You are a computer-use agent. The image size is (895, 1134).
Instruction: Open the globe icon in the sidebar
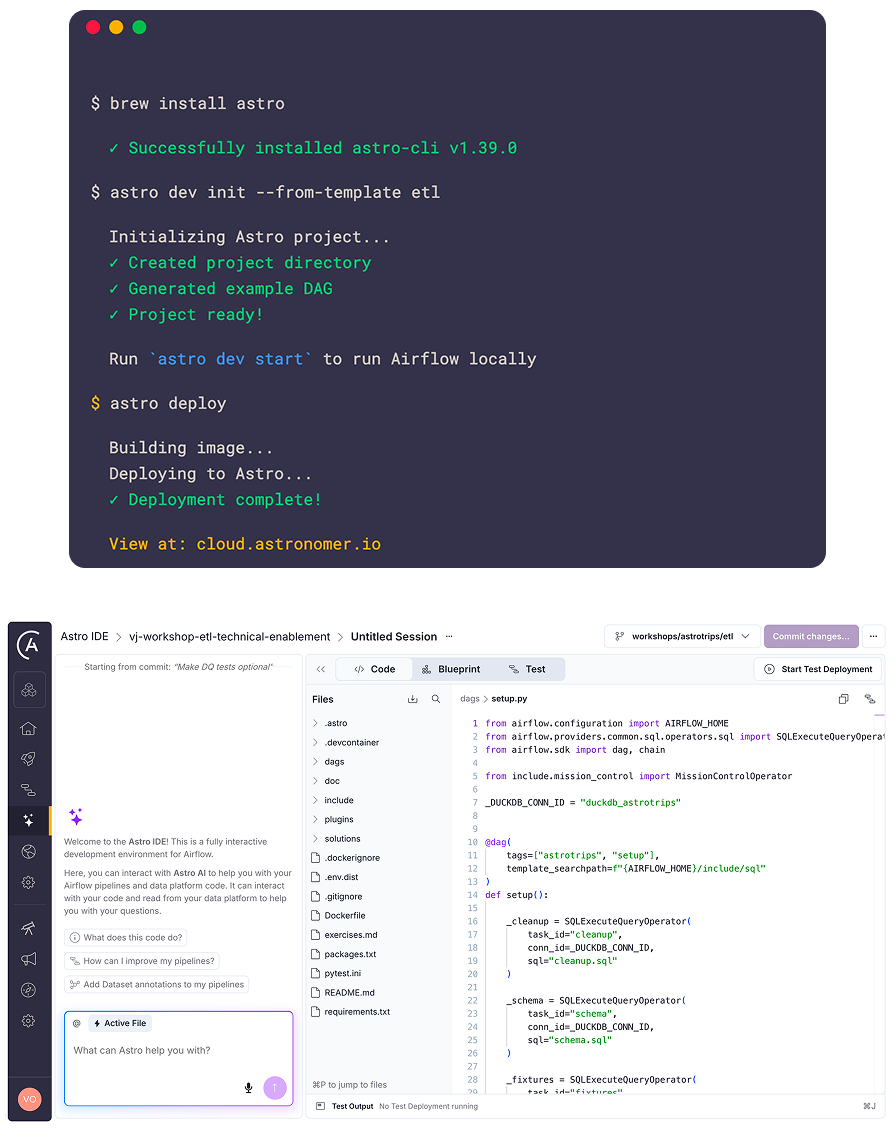tap(29, 851)
